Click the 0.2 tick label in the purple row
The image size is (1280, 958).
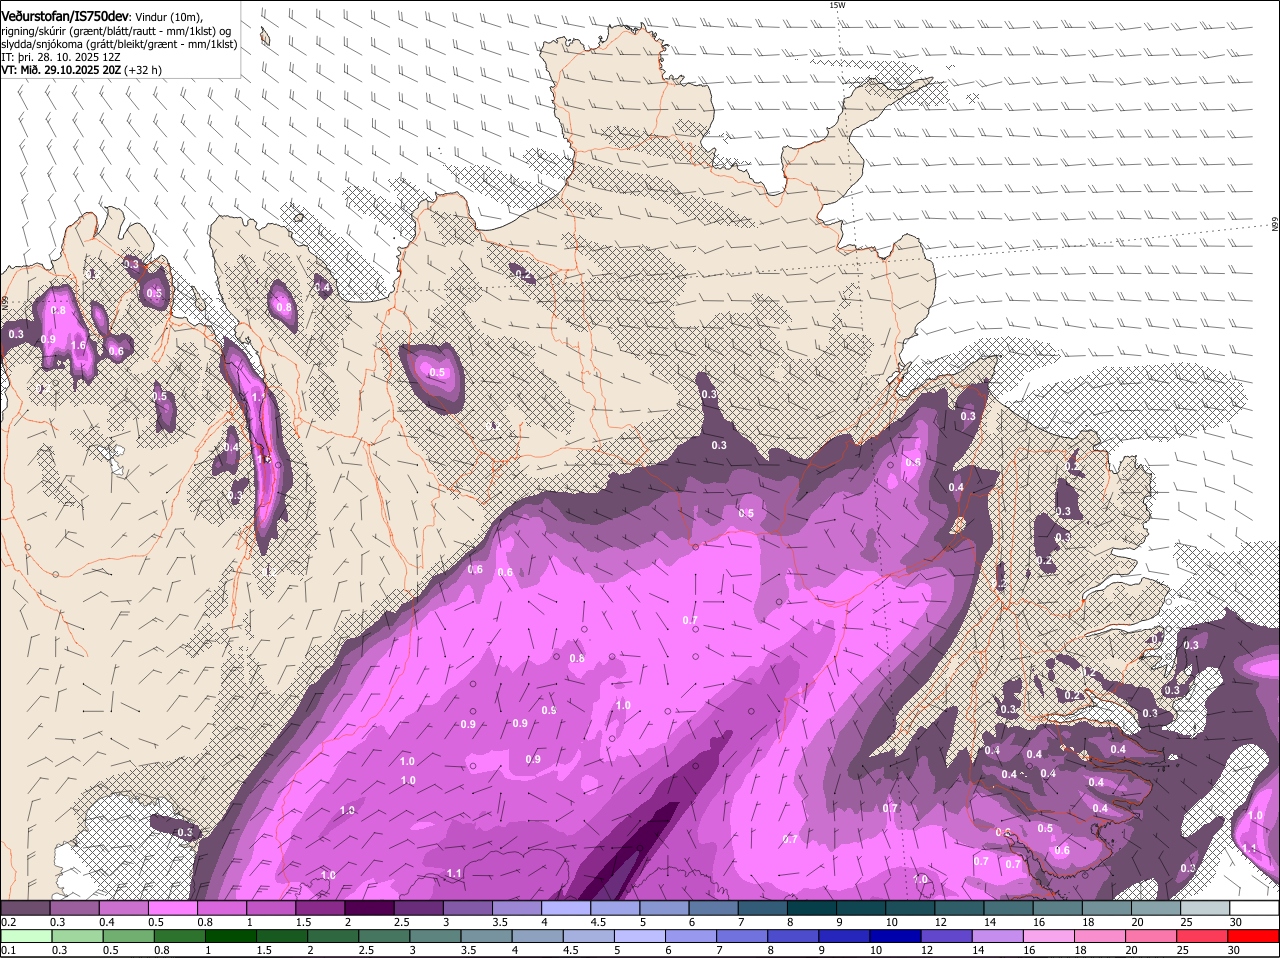pos(7,921)
